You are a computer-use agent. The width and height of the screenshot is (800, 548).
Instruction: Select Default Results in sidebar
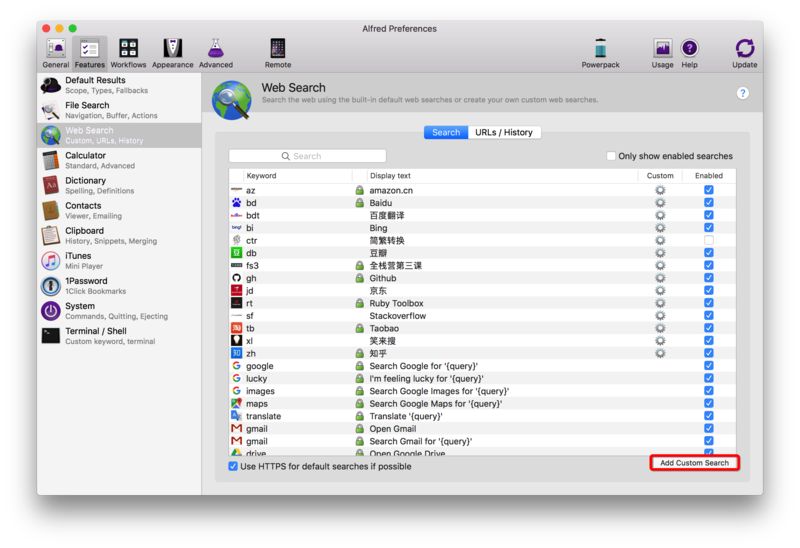click(119, 85)
